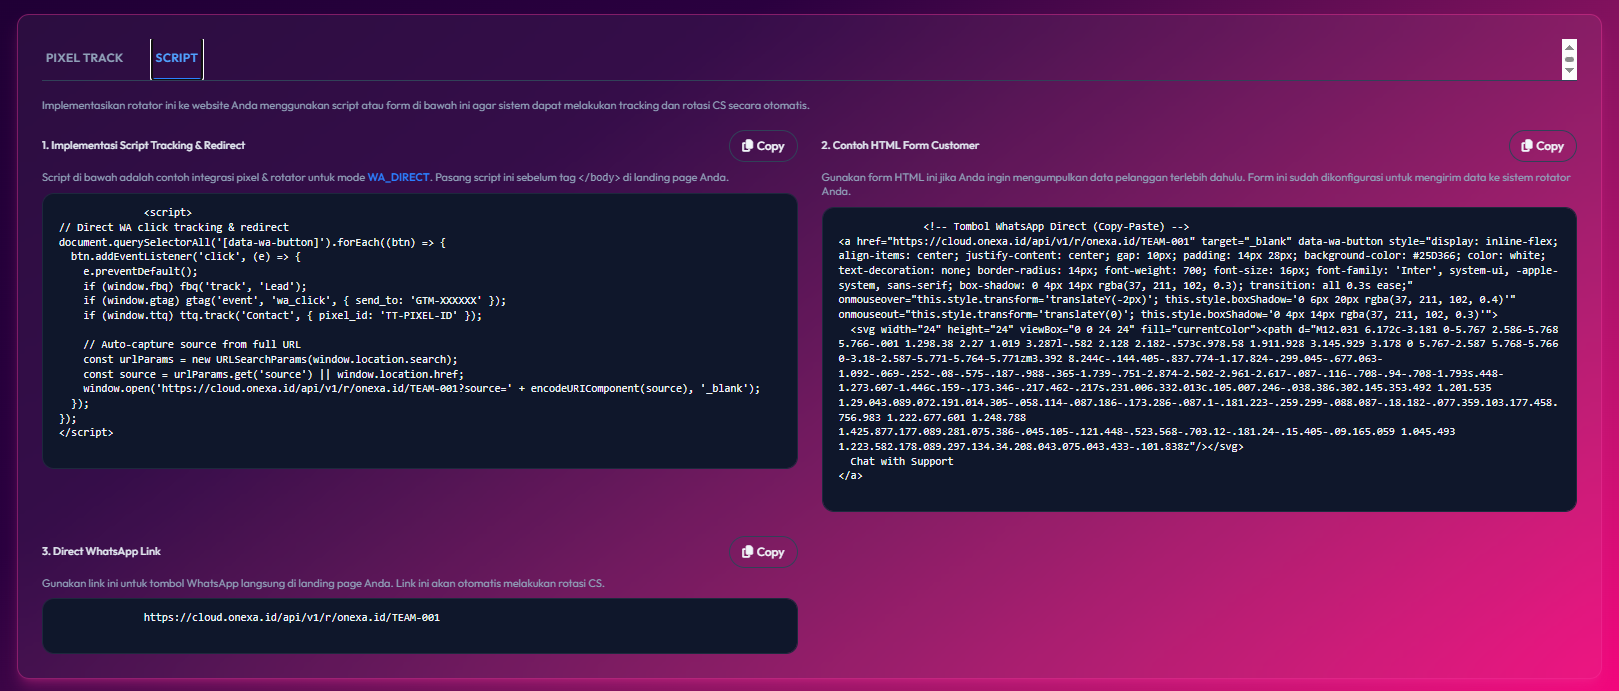Click the scrollbar down arrow at top right
Viewport: 1619px width, 691px height.
click(x=1569, y=72)
